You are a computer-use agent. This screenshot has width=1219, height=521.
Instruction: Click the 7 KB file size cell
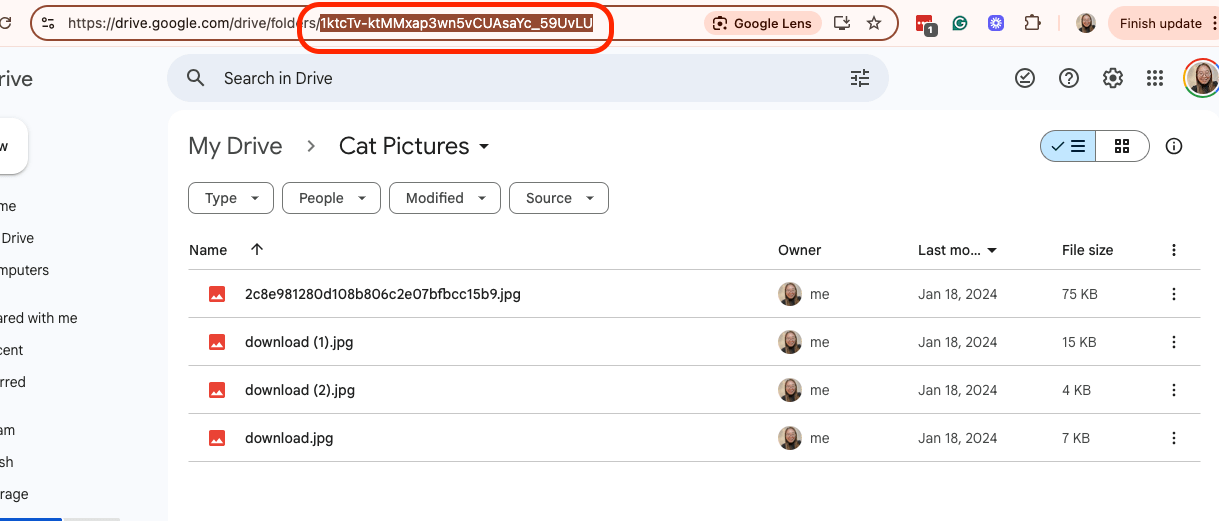1076,438
